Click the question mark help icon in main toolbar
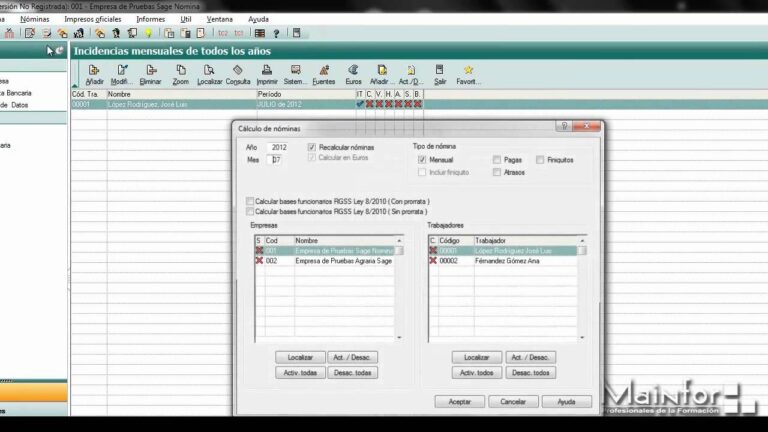The width and height of the screenshot is (768, 432). click(x=276, y=33)
